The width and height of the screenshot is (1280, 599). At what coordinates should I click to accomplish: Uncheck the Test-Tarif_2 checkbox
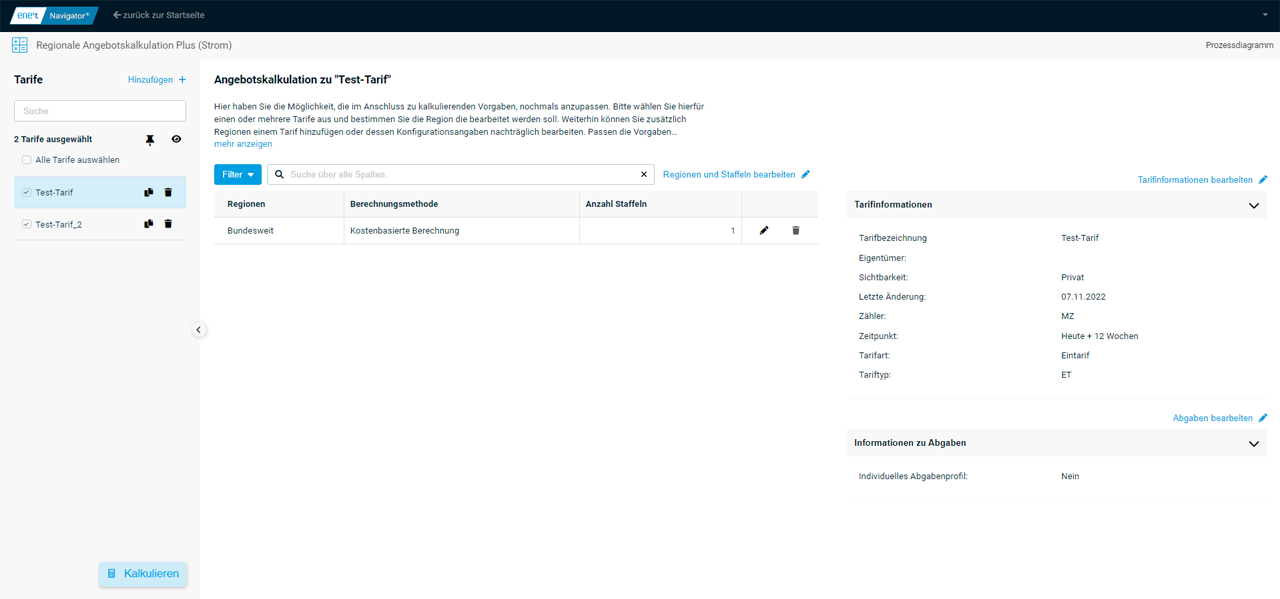coord(27,225)
